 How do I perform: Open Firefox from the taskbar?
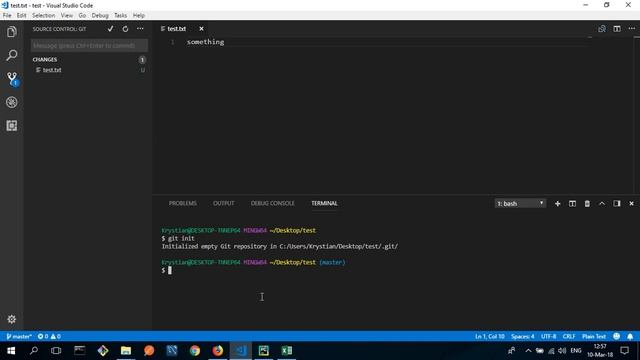218,350
